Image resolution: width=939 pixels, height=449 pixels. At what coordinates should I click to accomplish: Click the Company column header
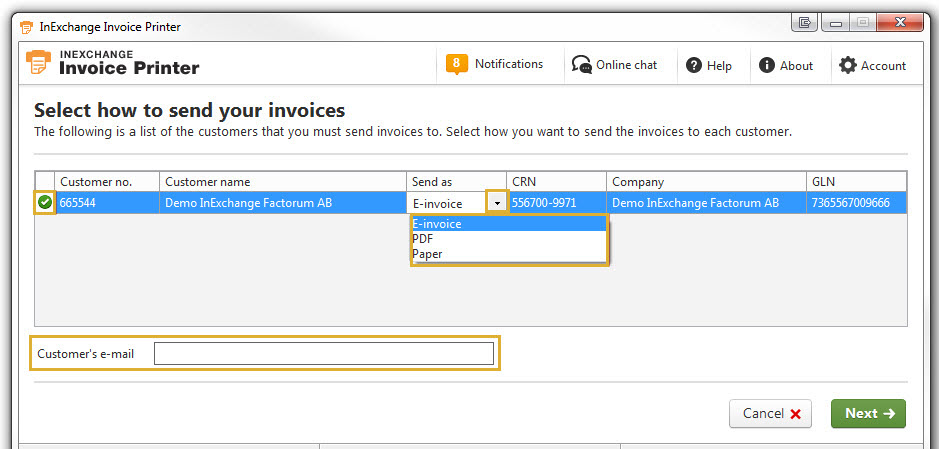click(706, 182)
